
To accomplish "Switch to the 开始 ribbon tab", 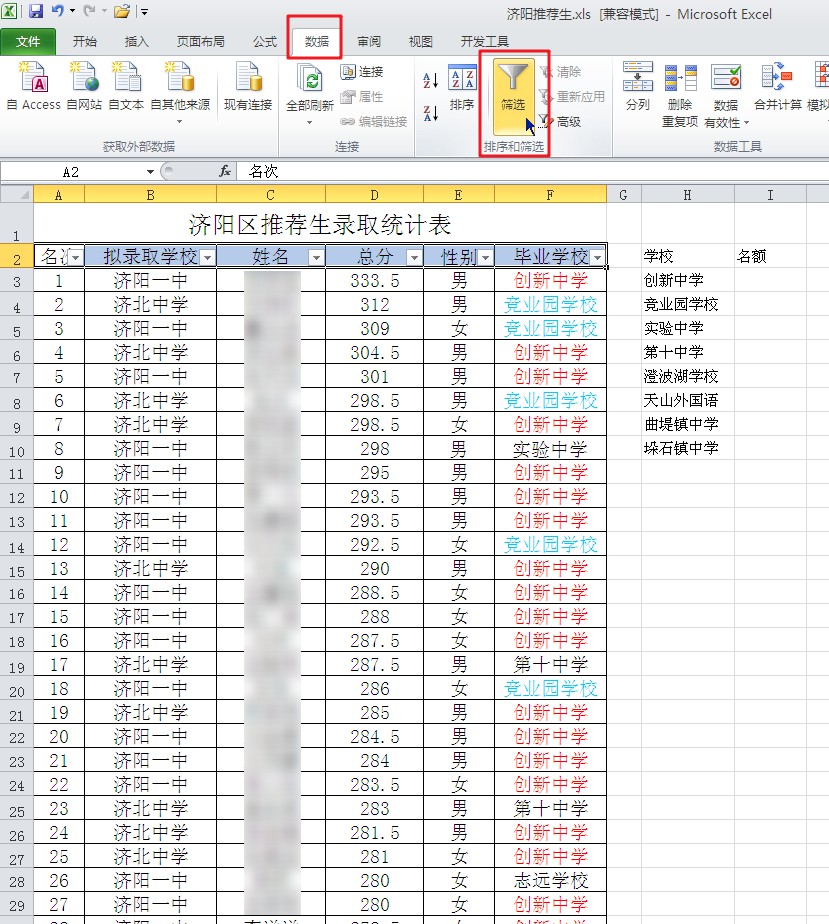I will click(84, 41).
